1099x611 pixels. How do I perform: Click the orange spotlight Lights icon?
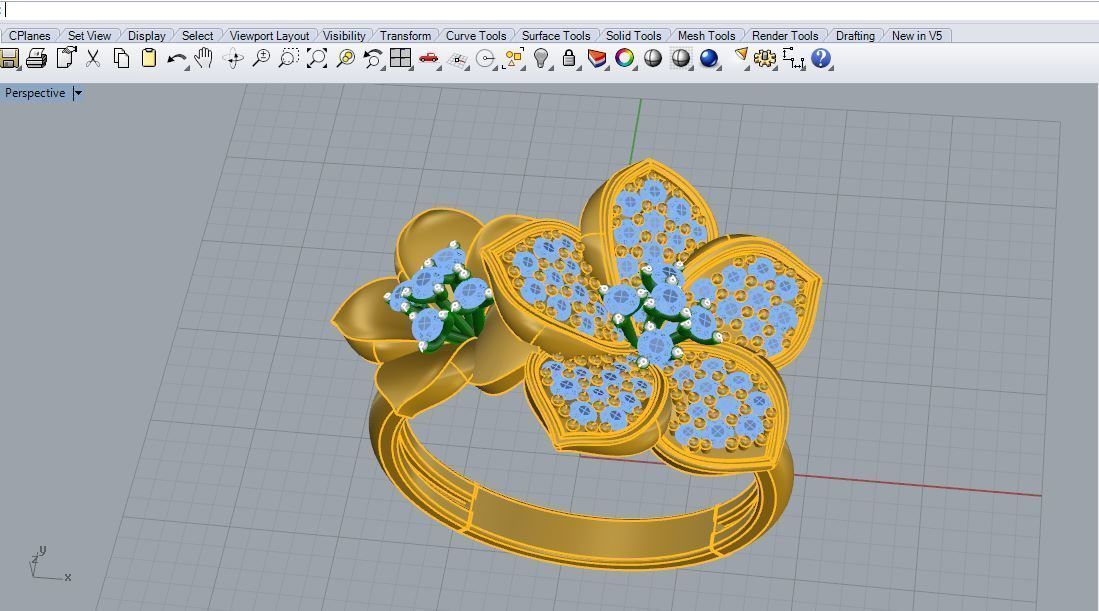[x=741, y=56]
